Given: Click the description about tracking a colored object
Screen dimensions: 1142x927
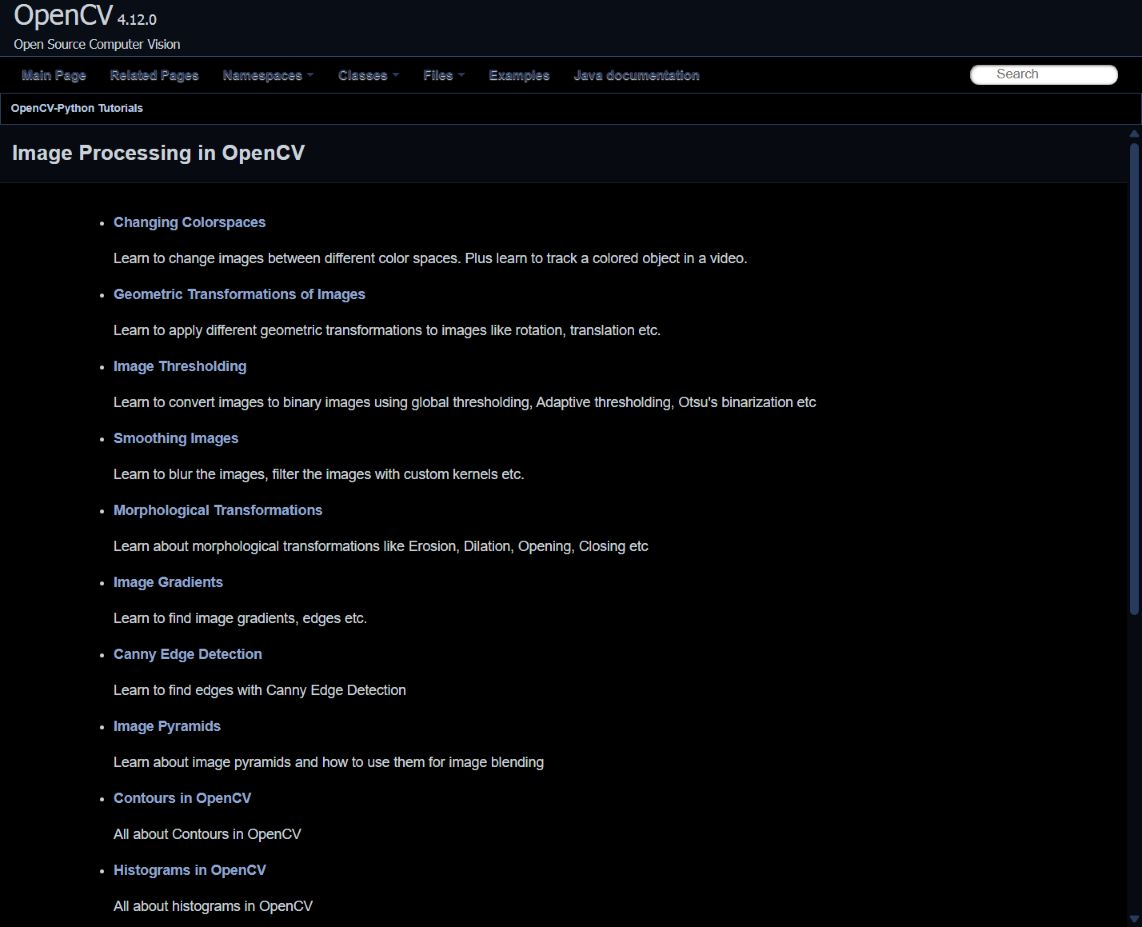Looking at the screenshot, I should 430,259.
